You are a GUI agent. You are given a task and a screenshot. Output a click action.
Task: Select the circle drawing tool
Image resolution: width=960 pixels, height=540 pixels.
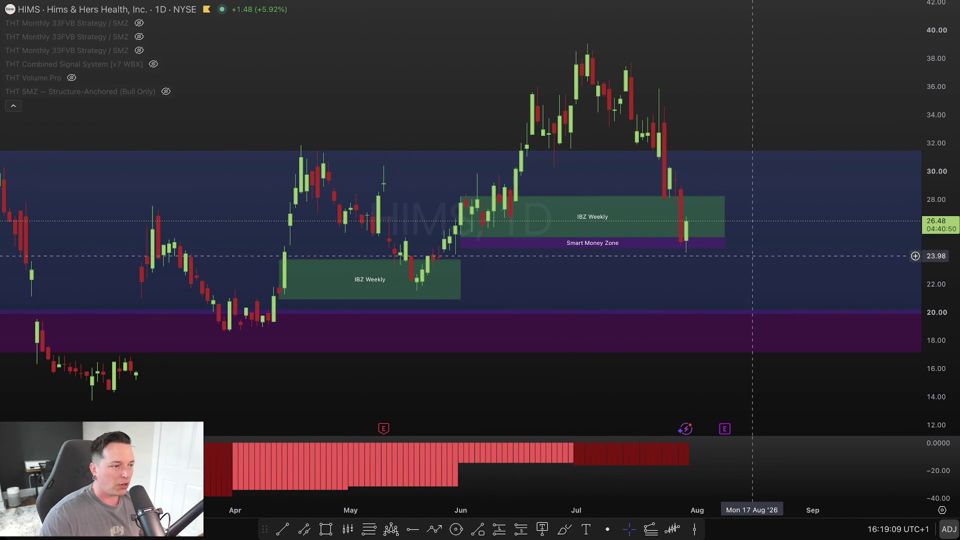pos(456,529)
